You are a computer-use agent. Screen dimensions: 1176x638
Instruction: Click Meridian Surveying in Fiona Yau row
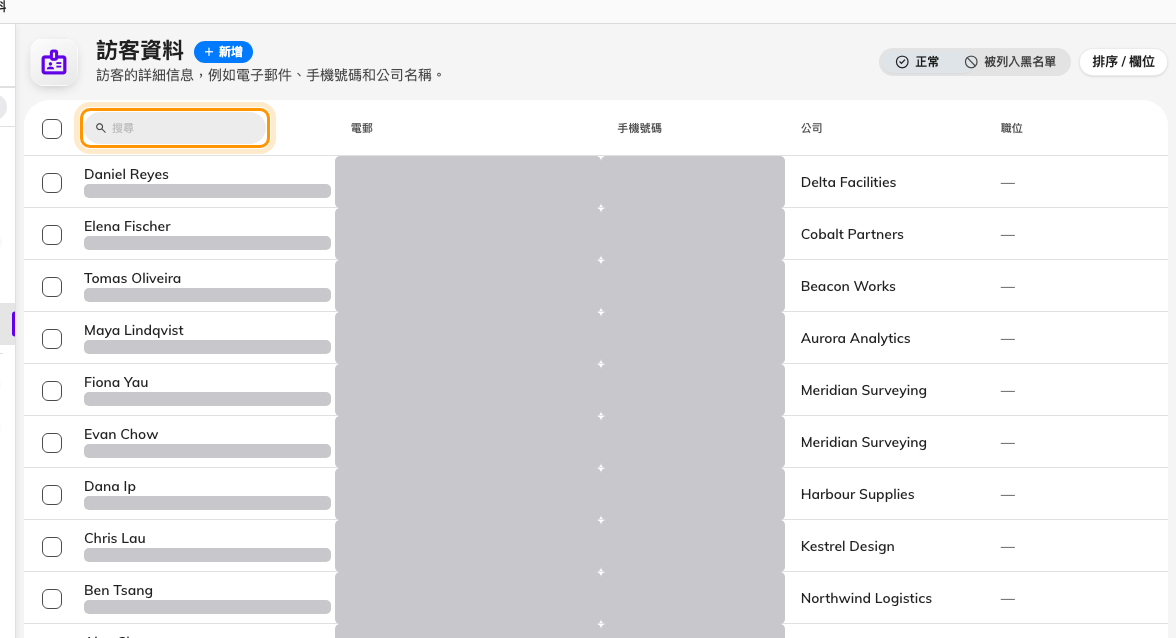pyautogui.click(x=863, y=391)
